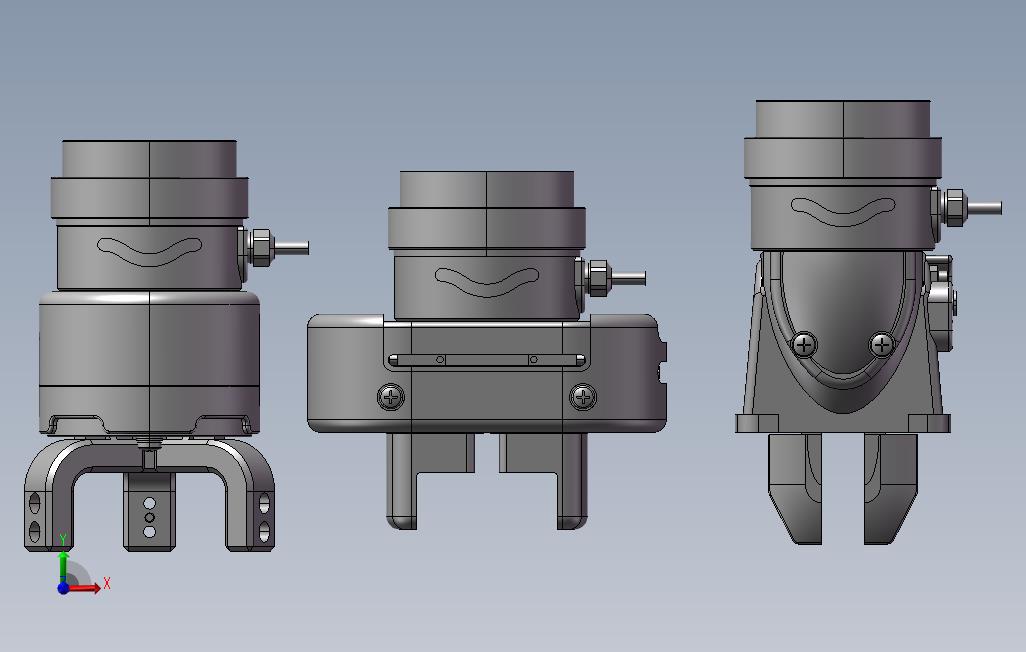This screenshot has height=652, width=1026.
Task: Select the wave-shaped slot on the left gripper
Action: tap(149, 251)
